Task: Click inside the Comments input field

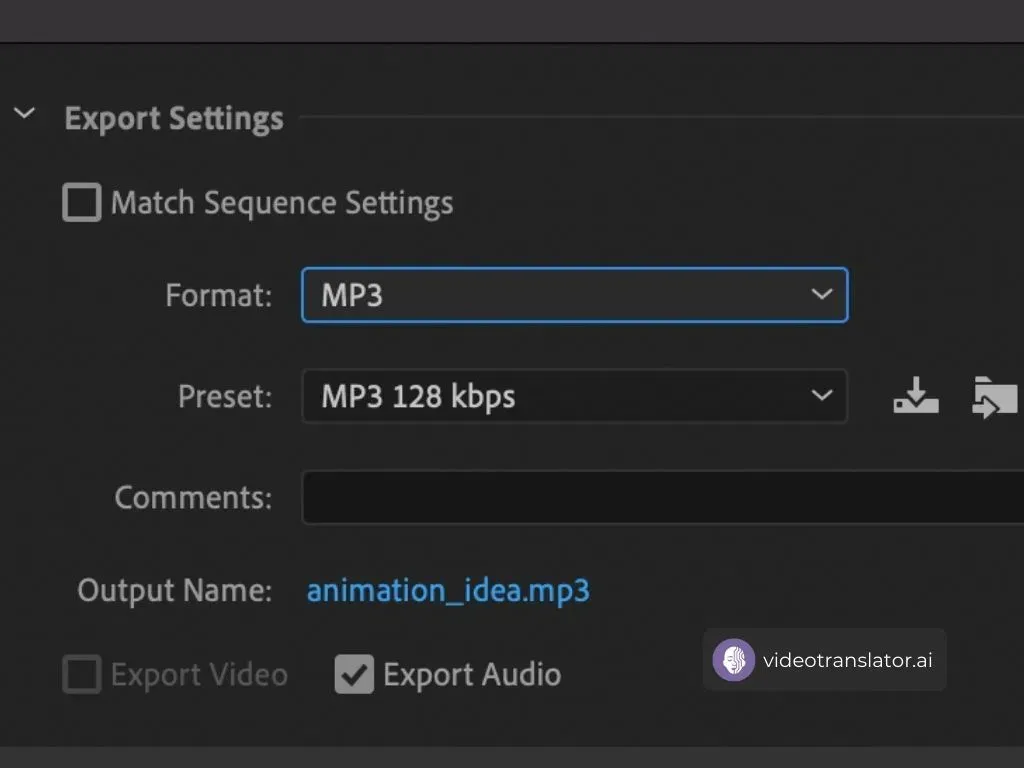Action: point(600,497)
